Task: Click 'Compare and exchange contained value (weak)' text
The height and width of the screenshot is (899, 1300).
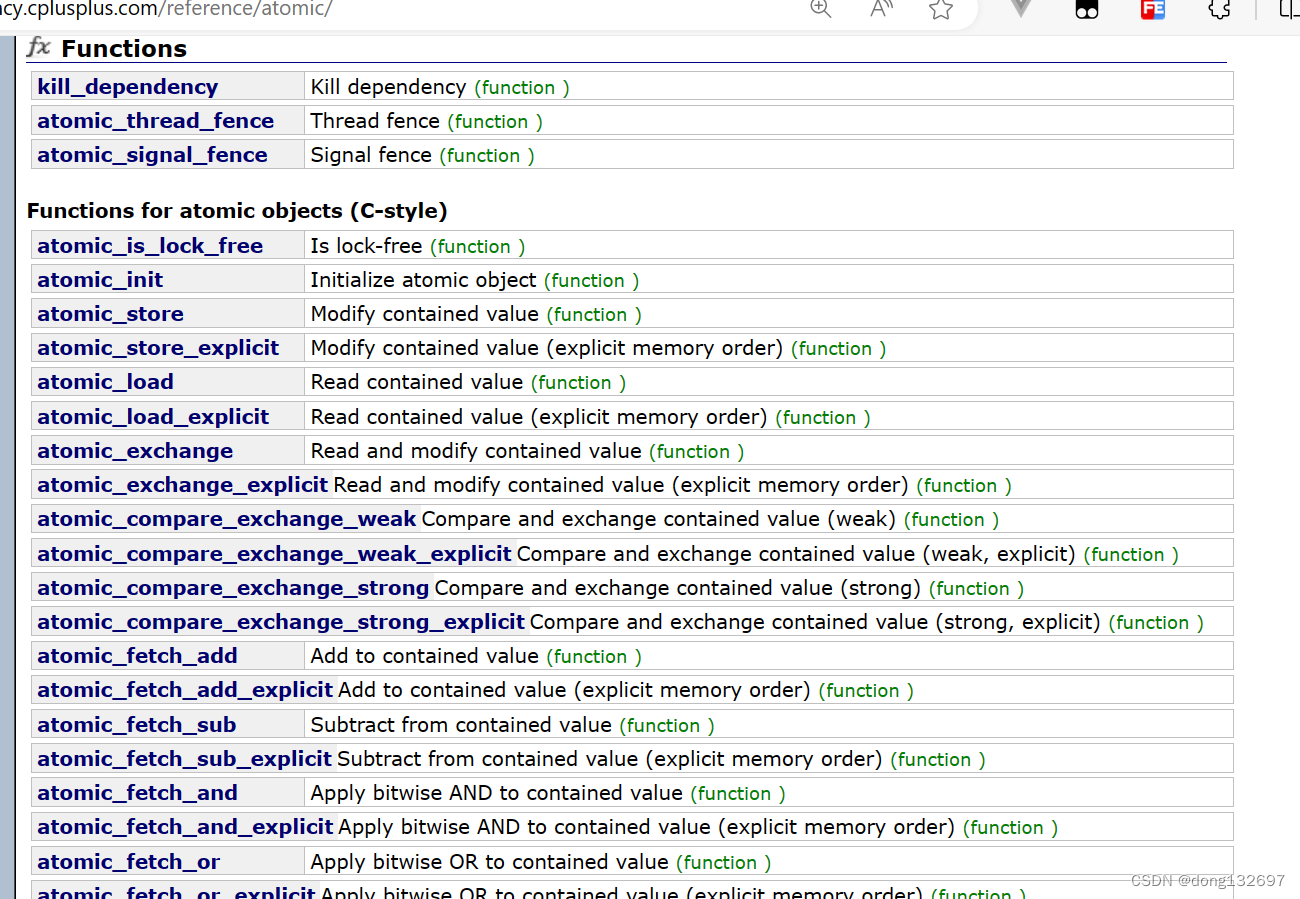Action: pyautogui.click(x=659, y=519)
